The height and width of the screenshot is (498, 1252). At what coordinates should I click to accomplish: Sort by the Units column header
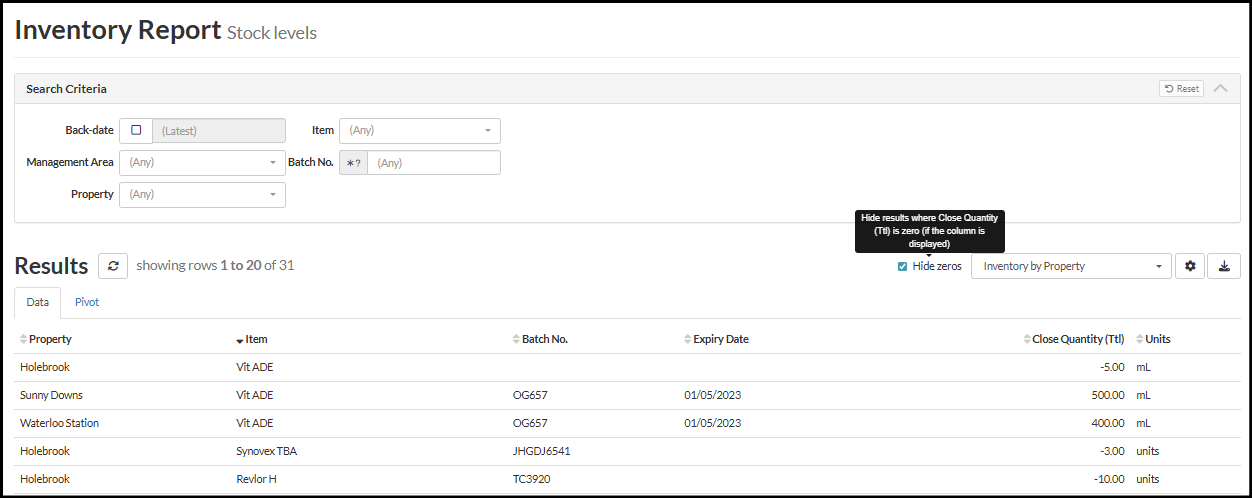pyautogui.click(x=1158, y=339)
